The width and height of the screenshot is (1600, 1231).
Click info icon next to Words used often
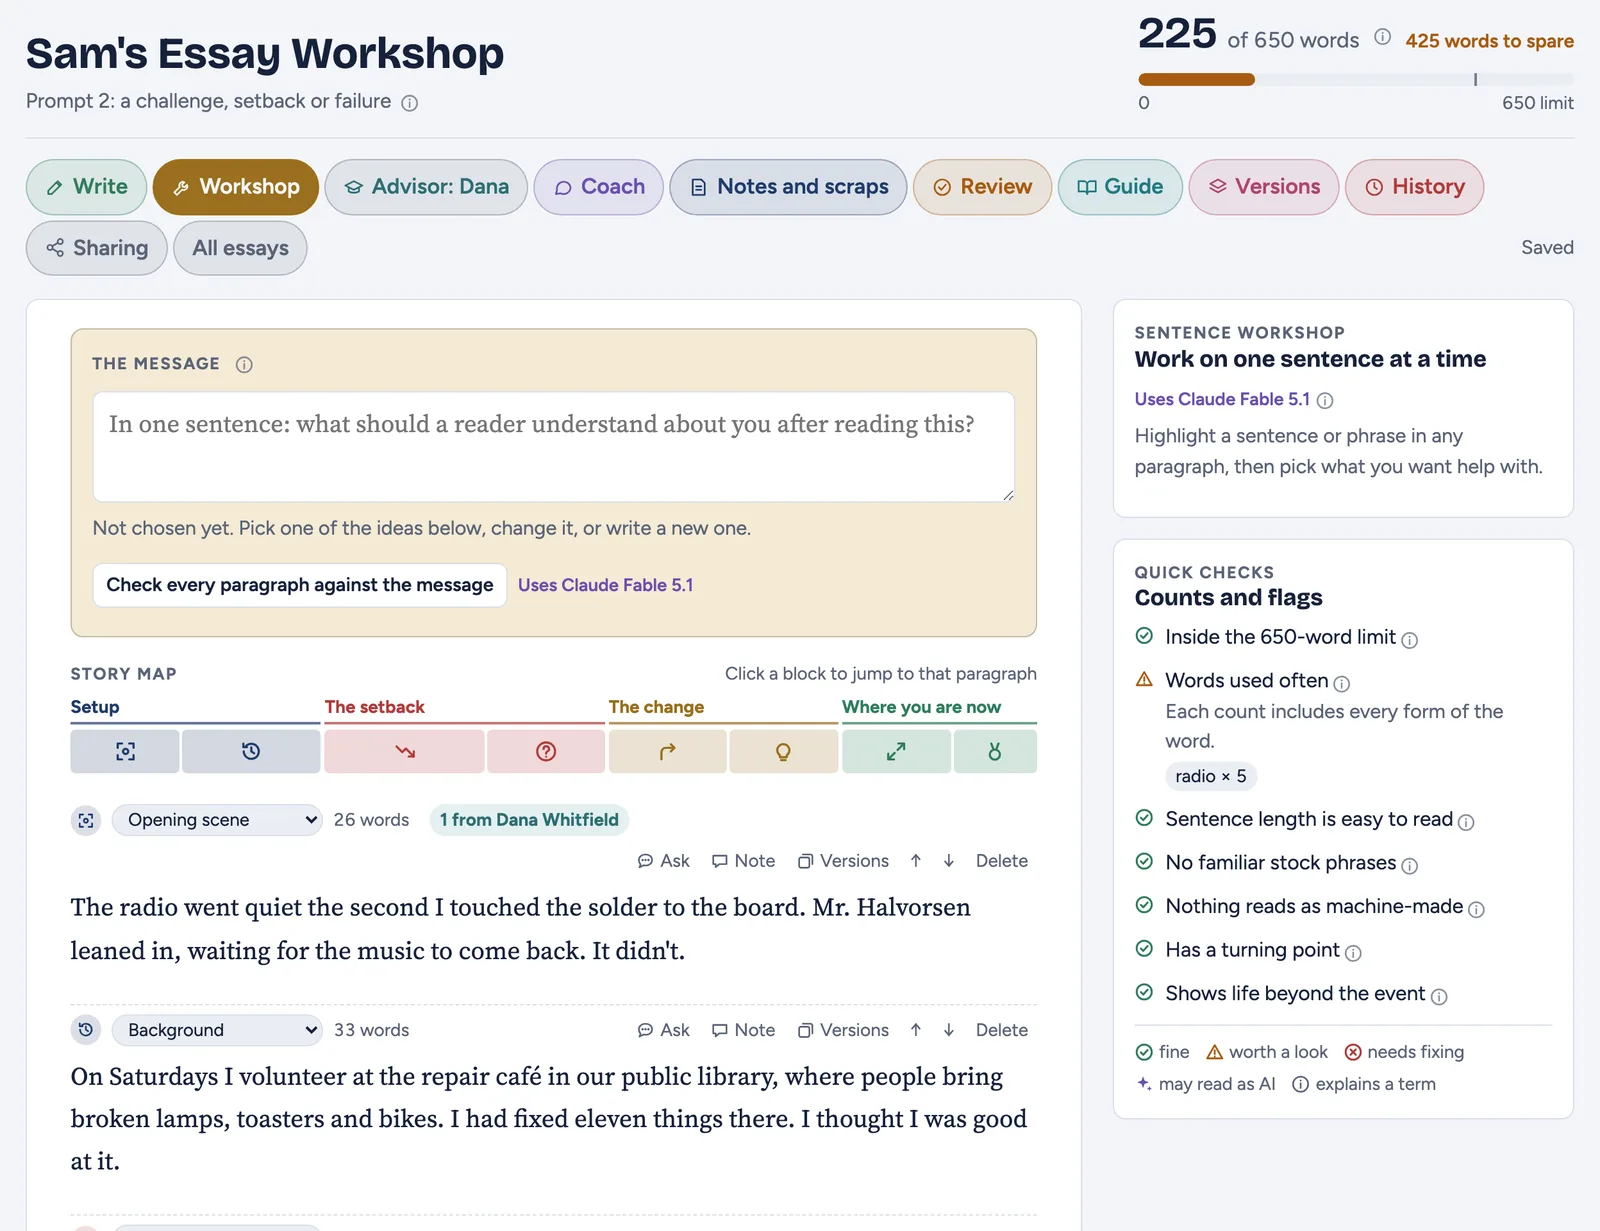click(x=1342, y=683)
